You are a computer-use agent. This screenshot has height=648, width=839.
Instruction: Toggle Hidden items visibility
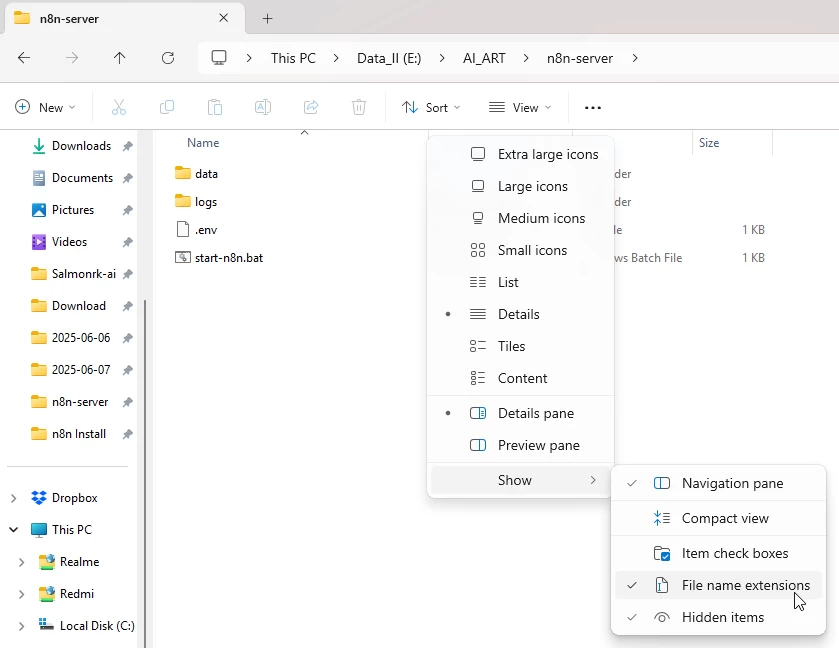coord(722,617)
